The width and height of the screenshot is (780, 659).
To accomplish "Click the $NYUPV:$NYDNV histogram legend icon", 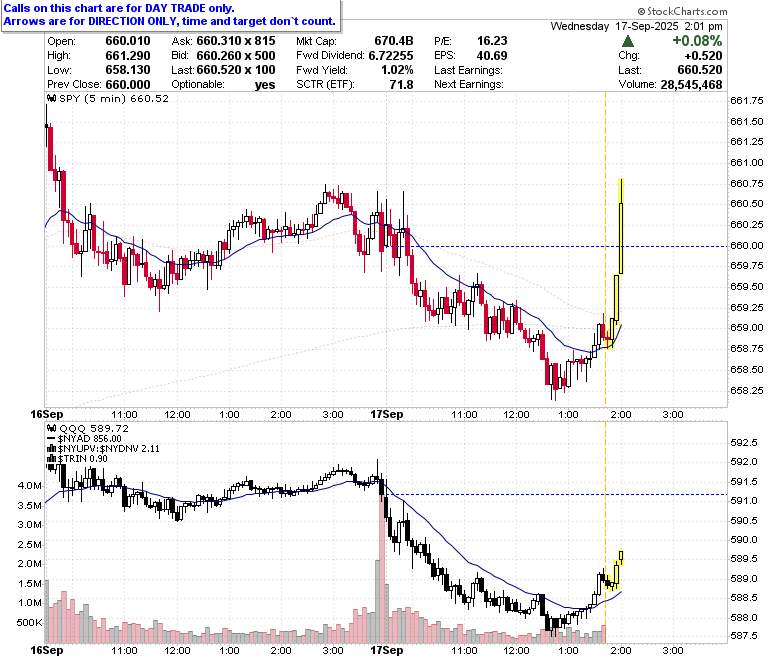I will click(x=51, y=449).
